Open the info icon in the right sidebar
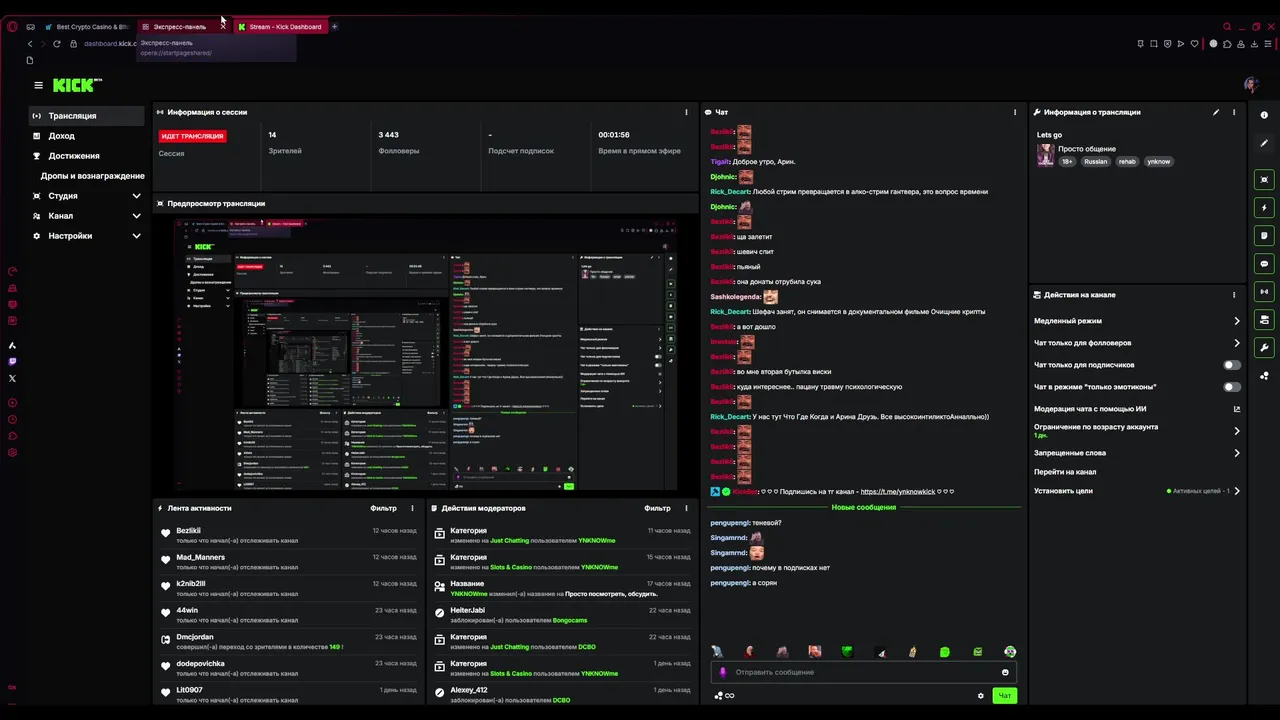 pos(1264,115)
